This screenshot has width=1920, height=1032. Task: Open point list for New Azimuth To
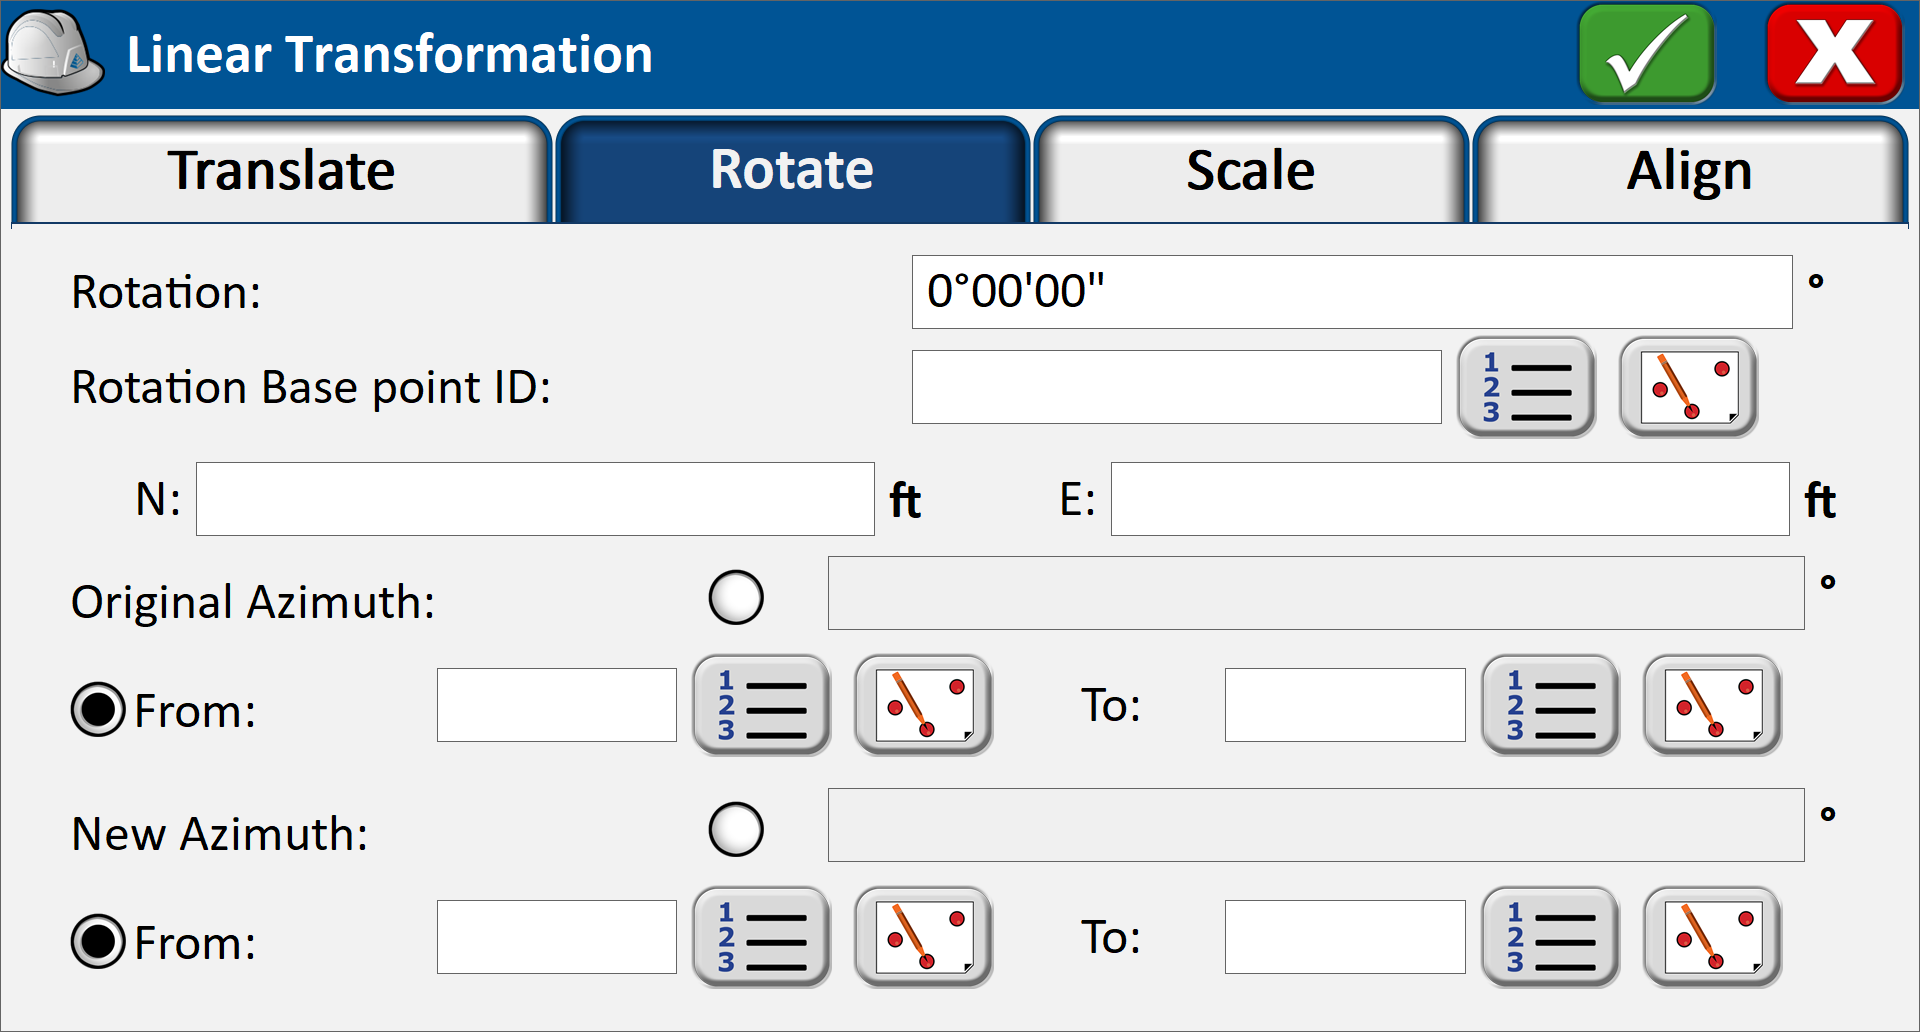(1550, 937)
